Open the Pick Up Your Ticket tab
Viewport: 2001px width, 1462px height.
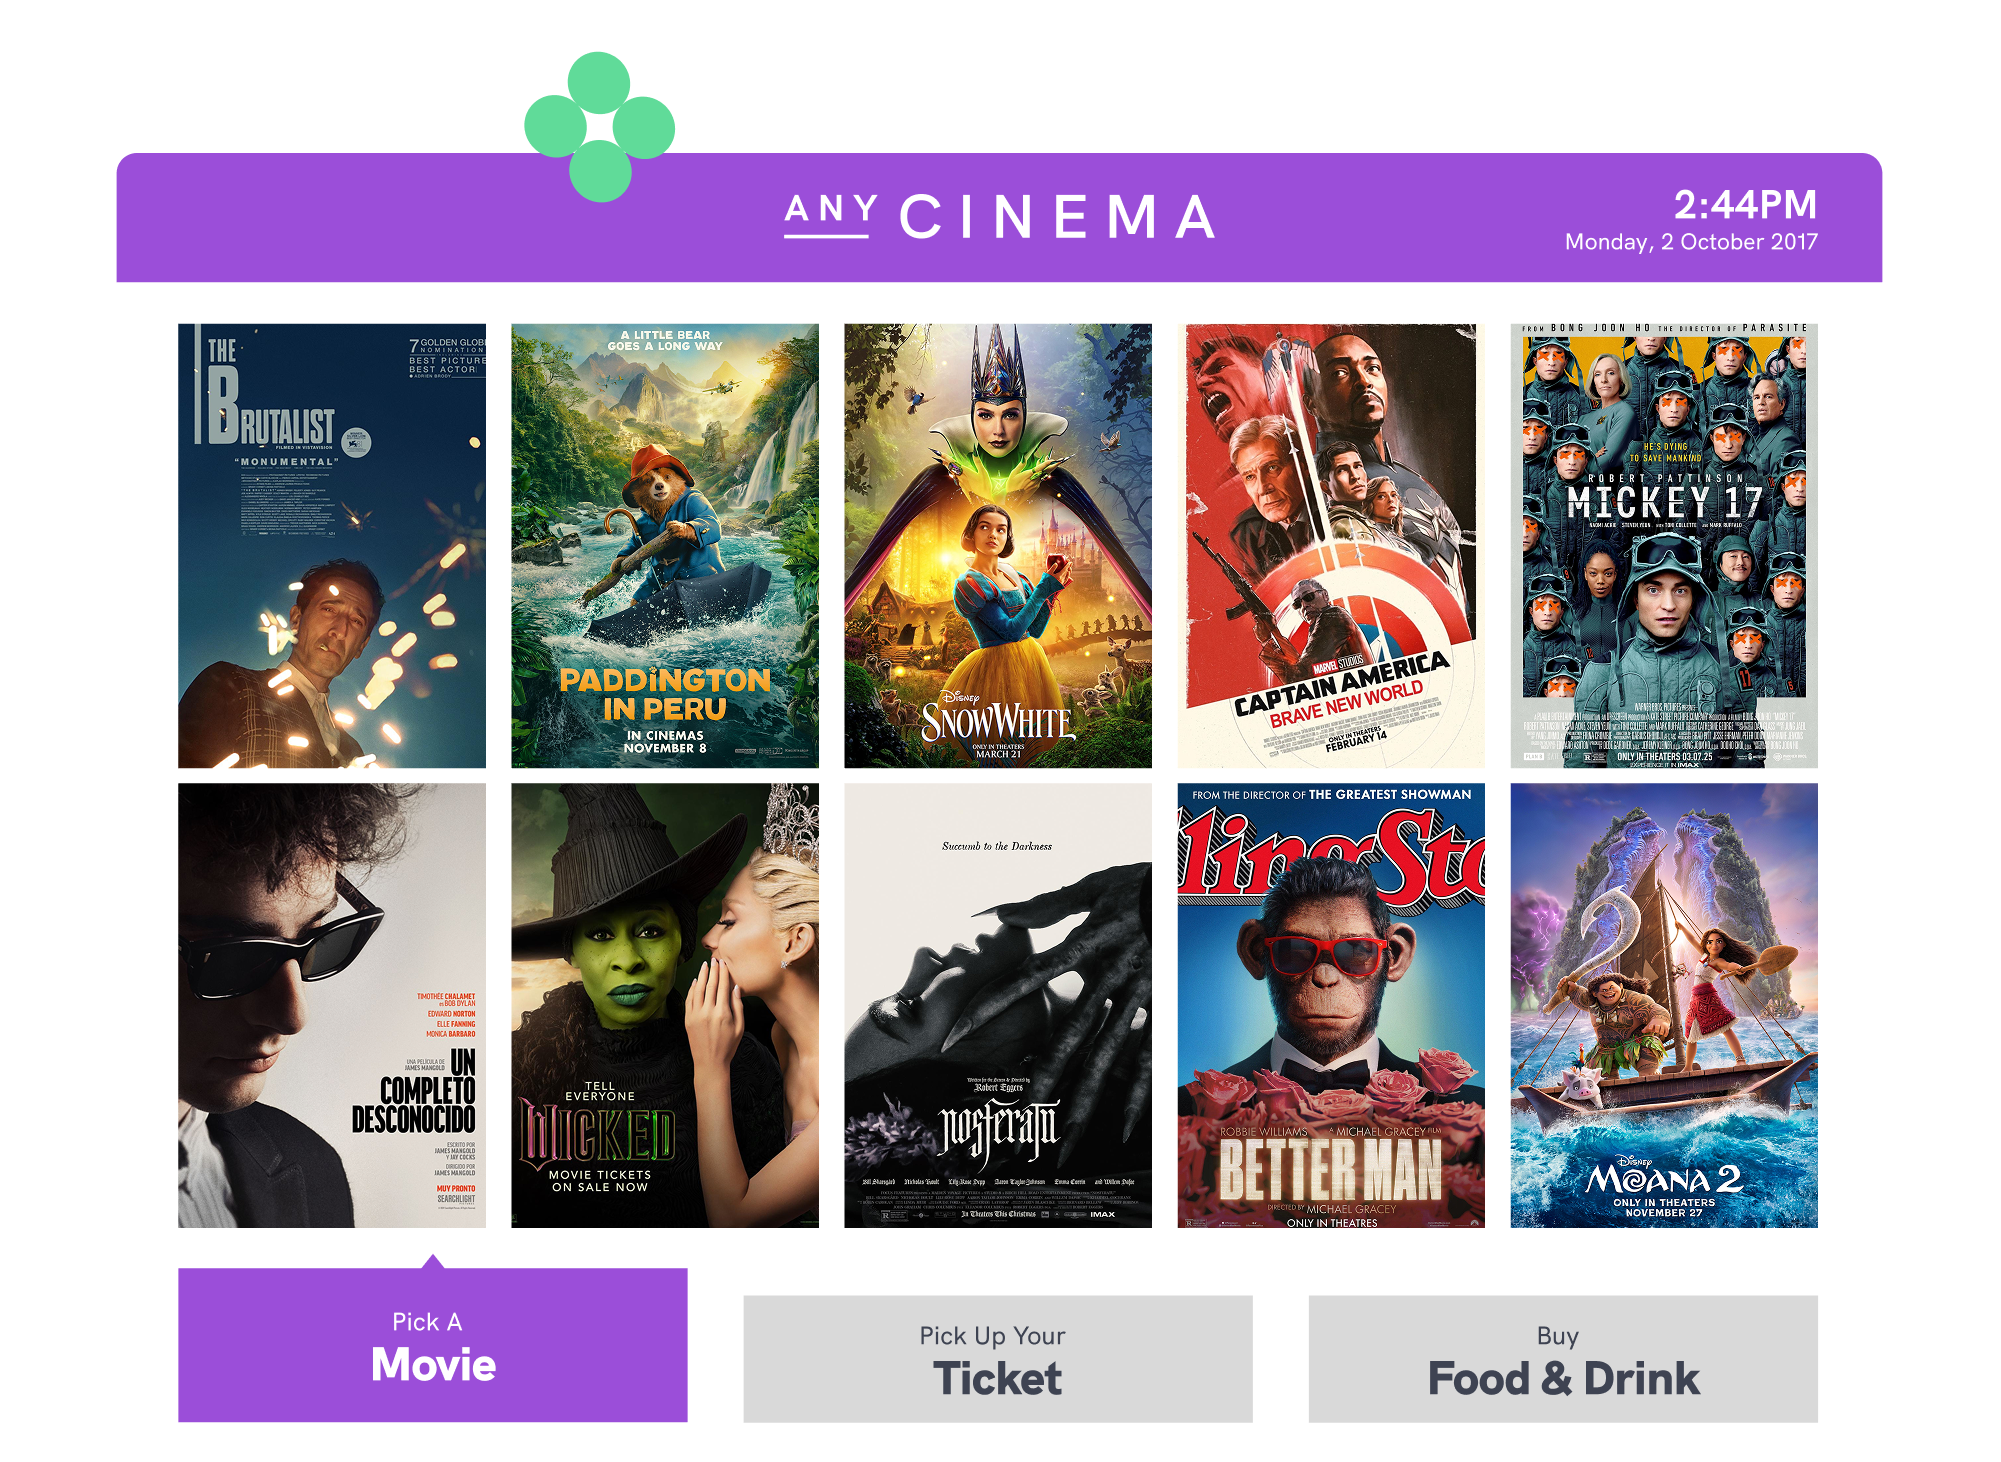[x=998, y=1359]
